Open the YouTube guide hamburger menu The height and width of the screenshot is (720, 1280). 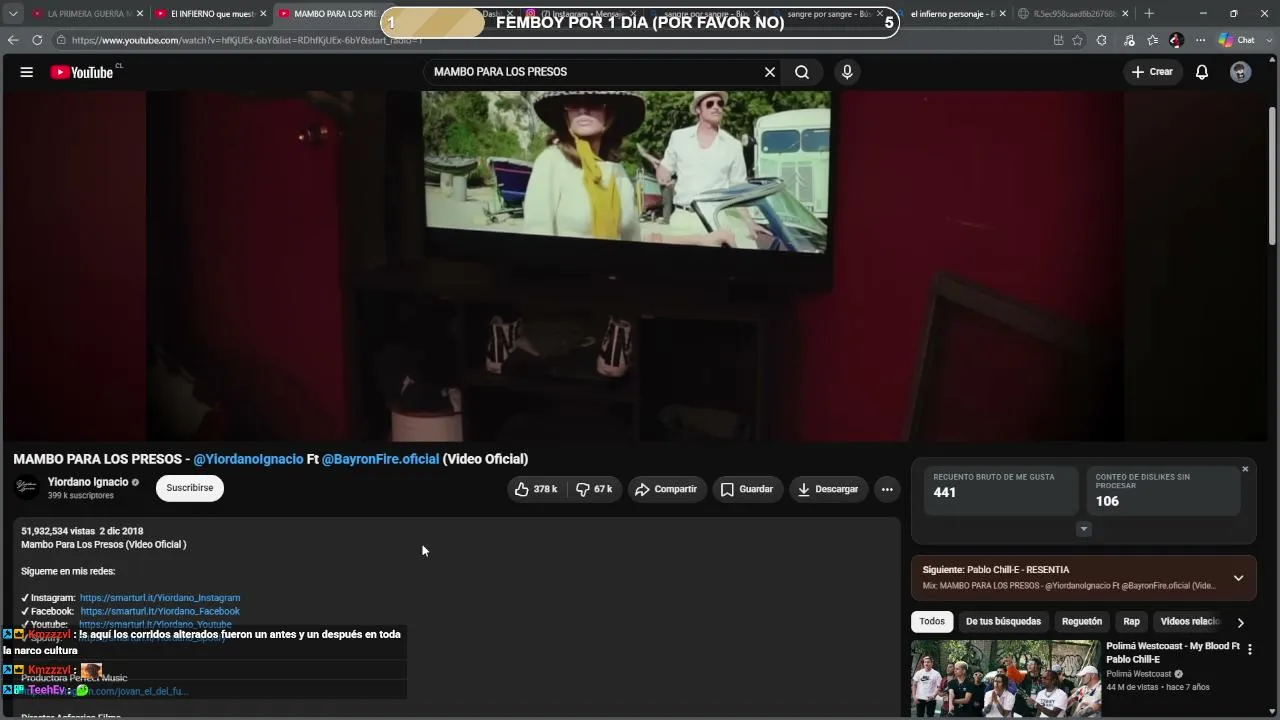point(27,72)
